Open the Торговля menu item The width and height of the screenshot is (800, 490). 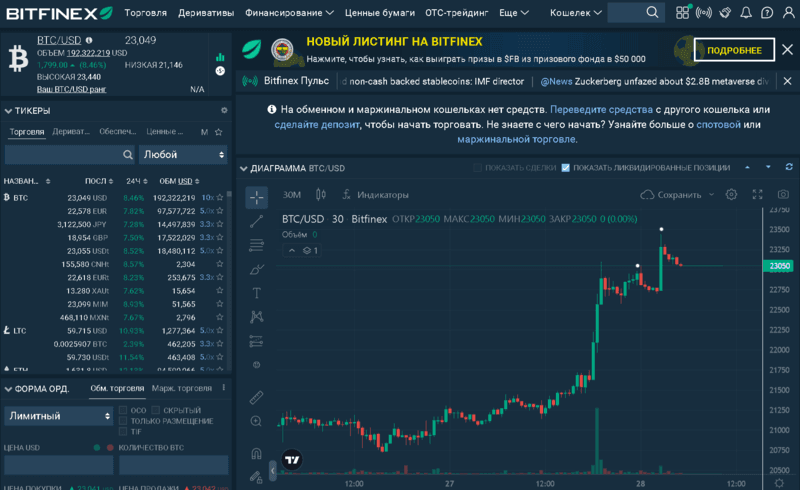point(145,13)
